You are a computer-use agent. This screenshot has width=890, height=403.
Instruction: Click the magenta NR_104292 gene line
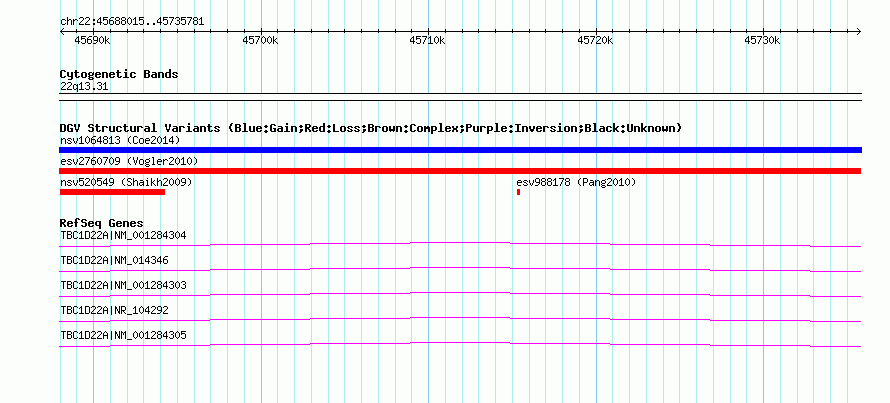(460, 319)
